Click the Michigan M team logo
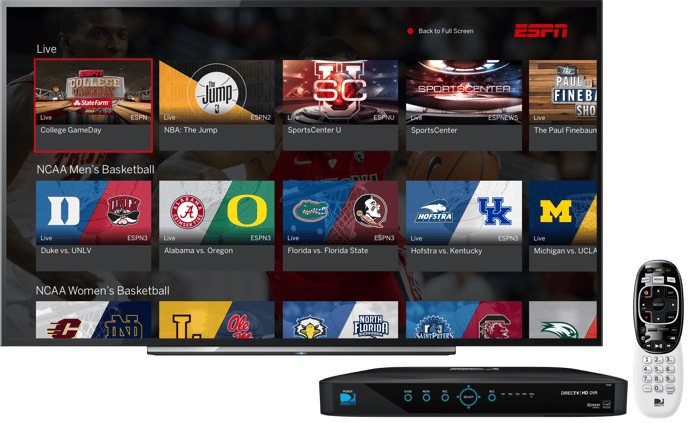 (555, 210)
